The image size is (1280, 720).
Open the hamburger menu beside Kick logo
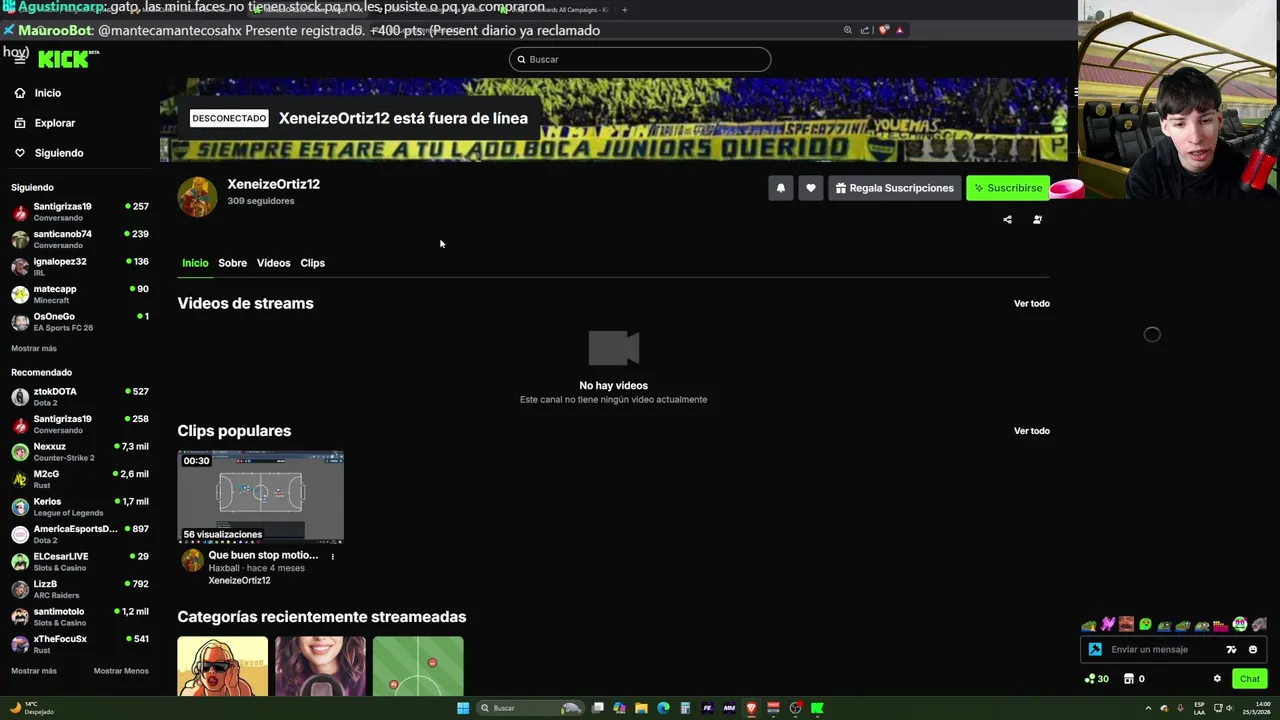20,59
